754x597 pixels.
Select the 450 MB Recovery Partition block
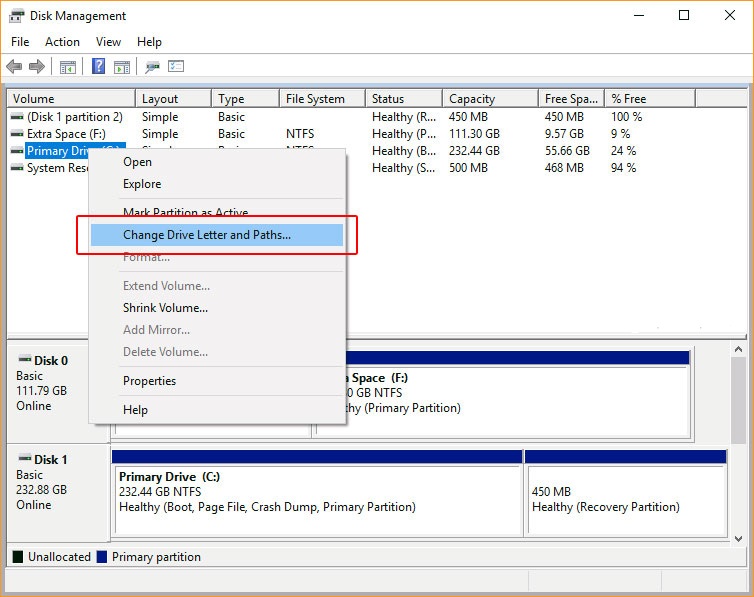625,499
